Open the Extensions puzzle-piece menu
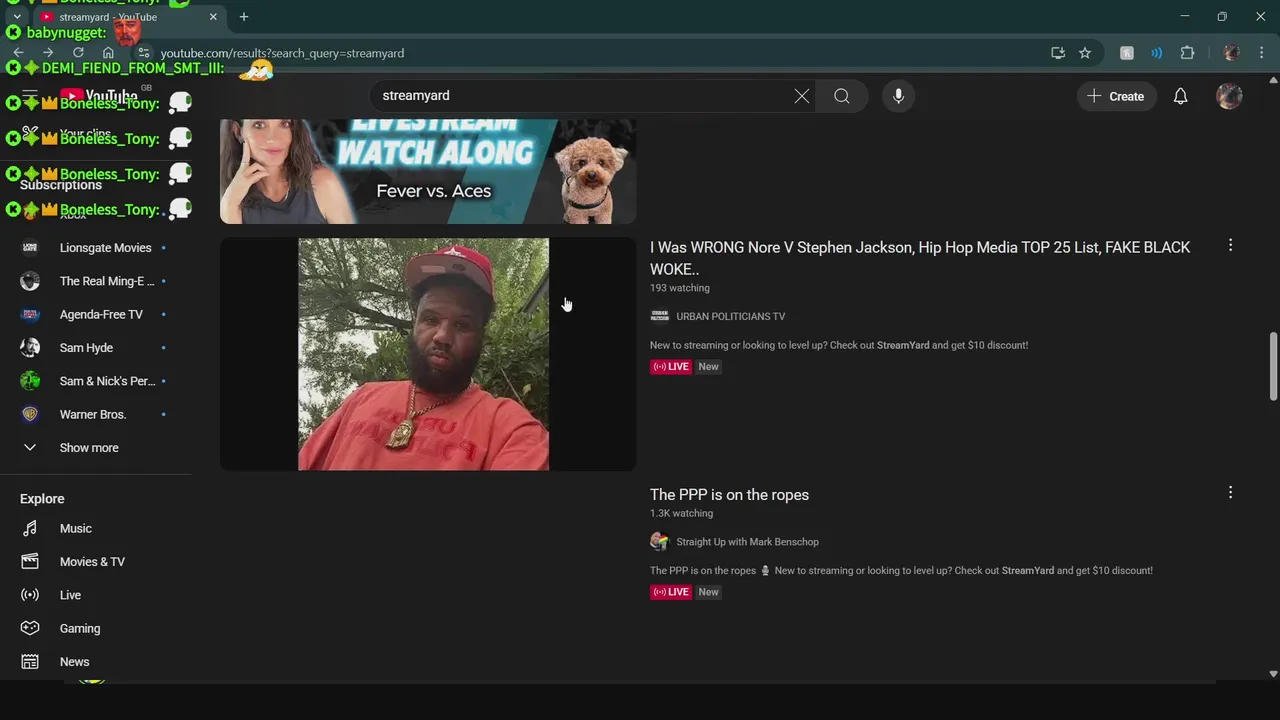The image size is (1280, 720). point(1188,53)
